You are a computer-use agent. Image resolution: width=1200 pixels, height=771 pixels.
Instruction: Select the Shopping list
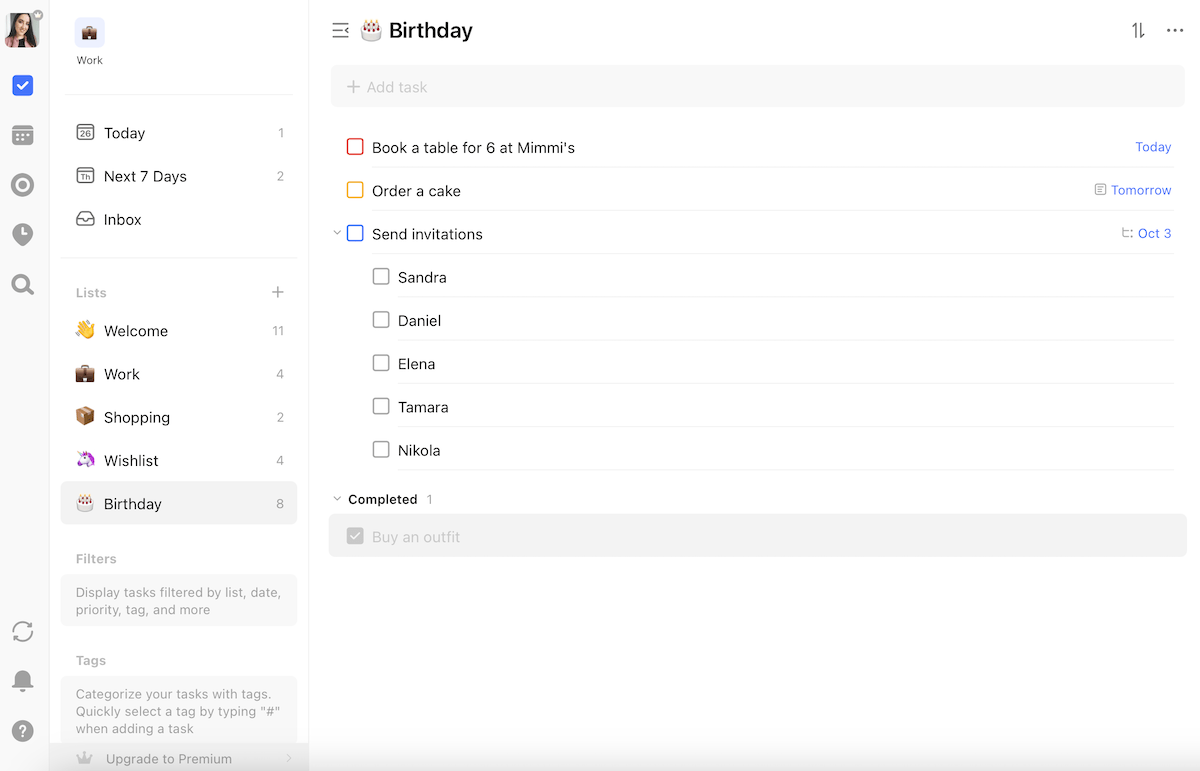(x=136, y=417)
